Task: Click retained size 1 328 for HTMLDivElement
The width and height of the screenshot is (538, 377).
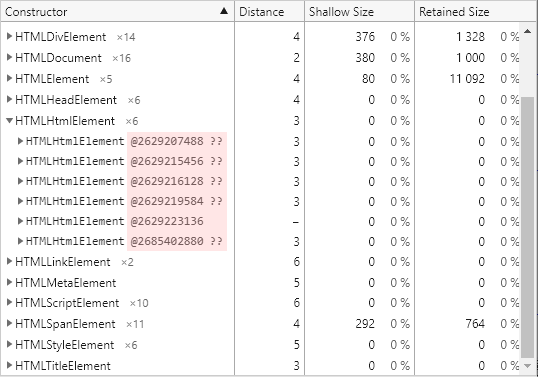Action: 470,37
